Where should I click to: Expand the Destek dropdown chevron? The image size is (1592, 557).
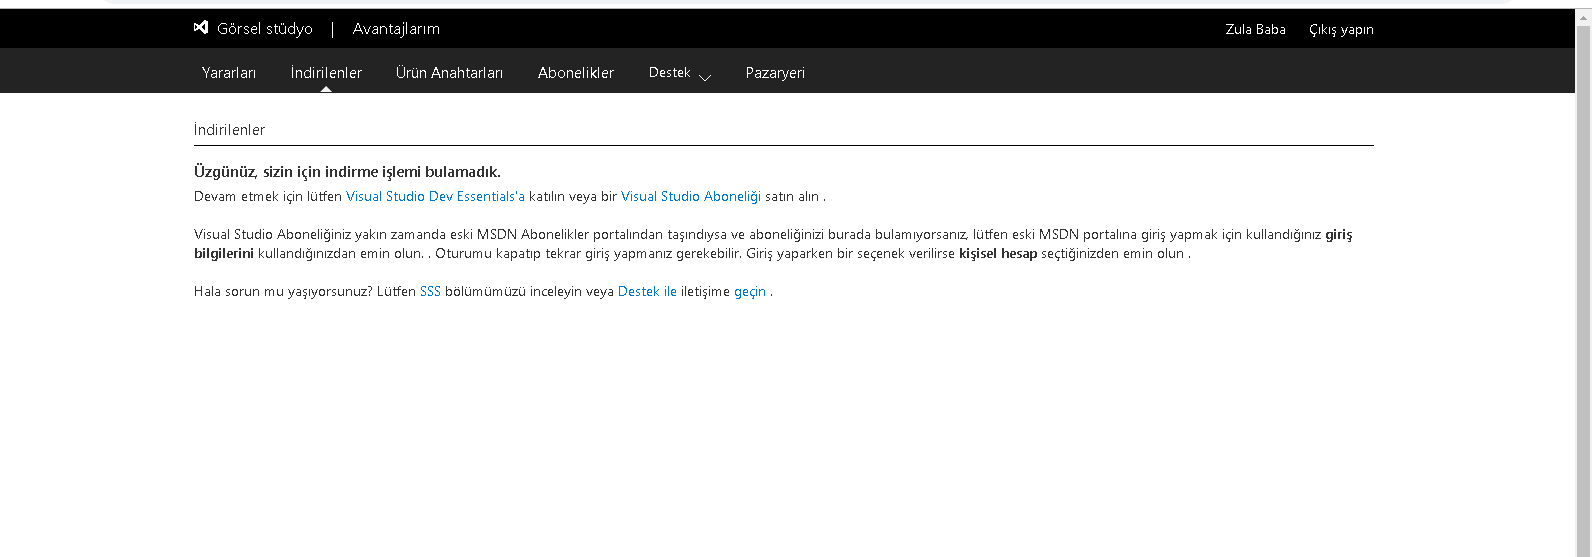pyautogui.click(x=705, y=77)
